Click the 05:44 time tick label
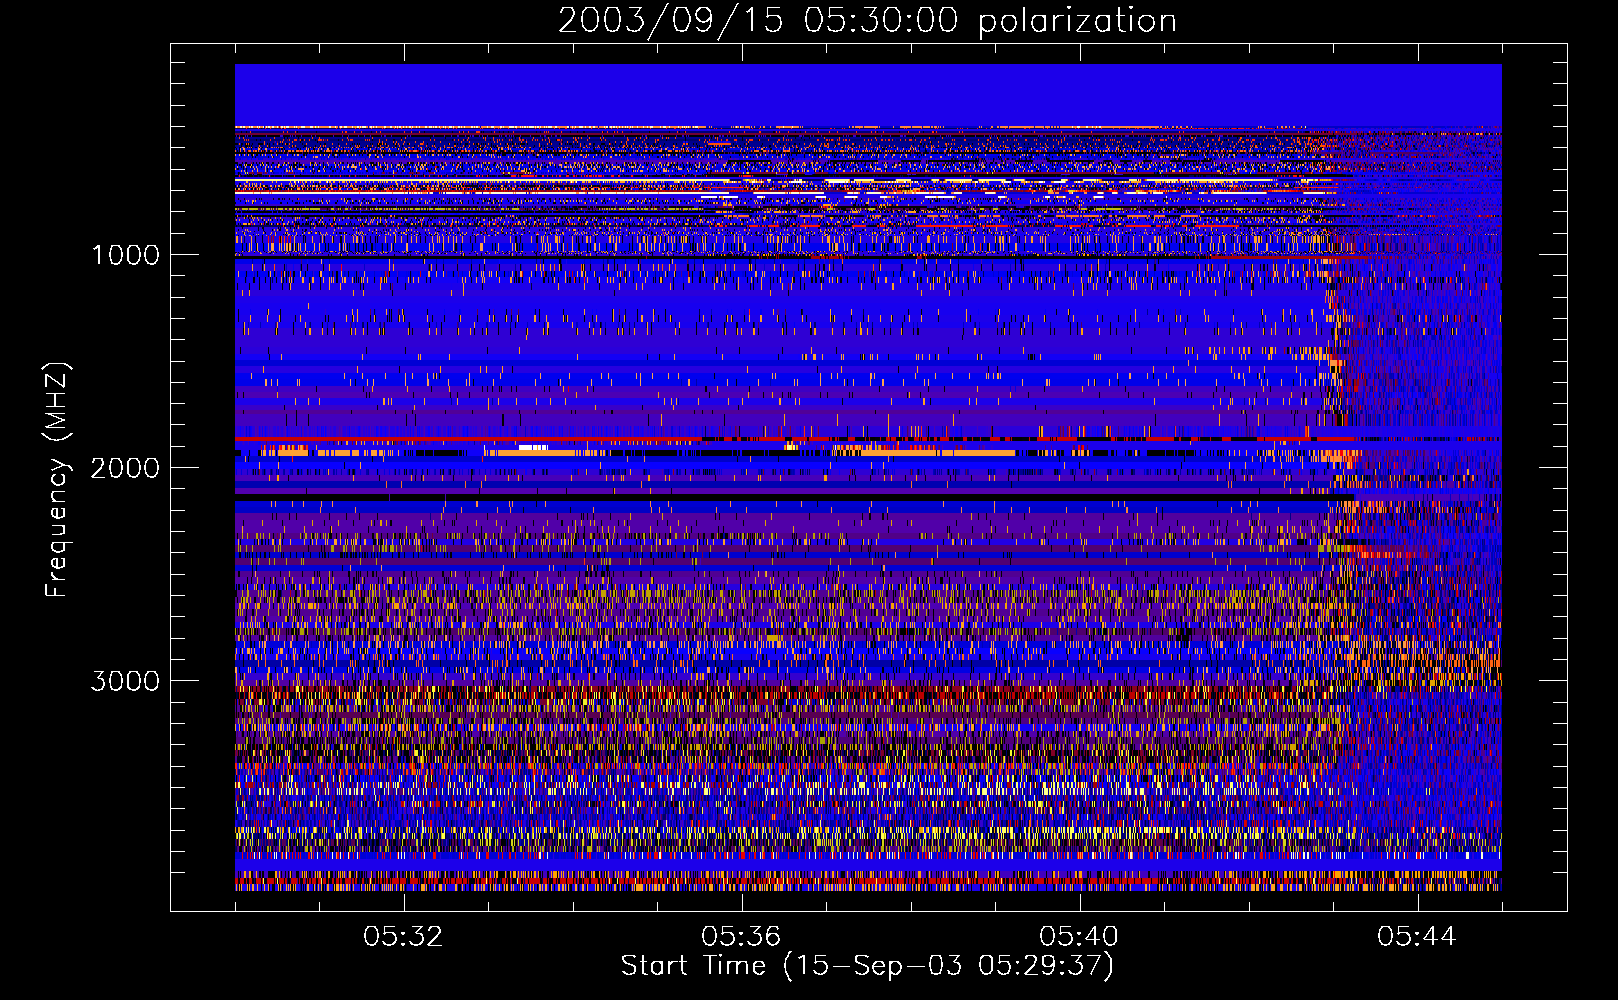 pos(1417,937)
